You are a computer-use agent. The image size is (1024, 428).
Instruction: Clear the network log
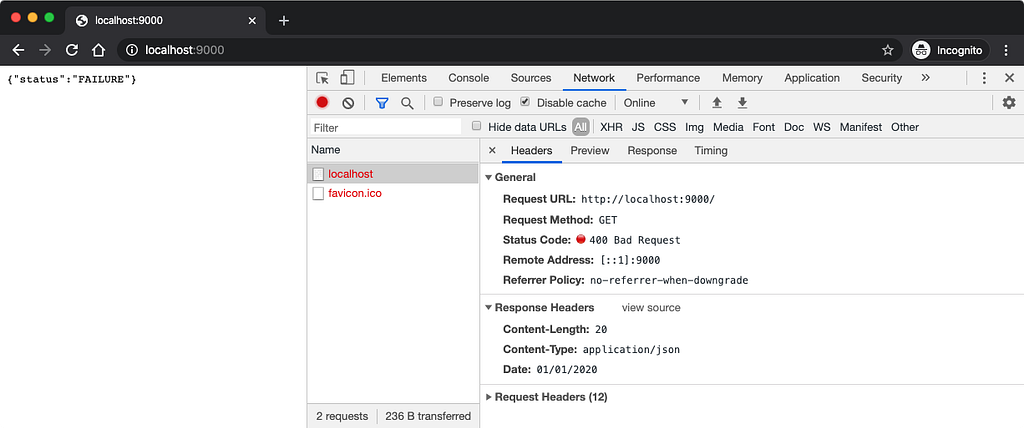click(x=348, y=103)
